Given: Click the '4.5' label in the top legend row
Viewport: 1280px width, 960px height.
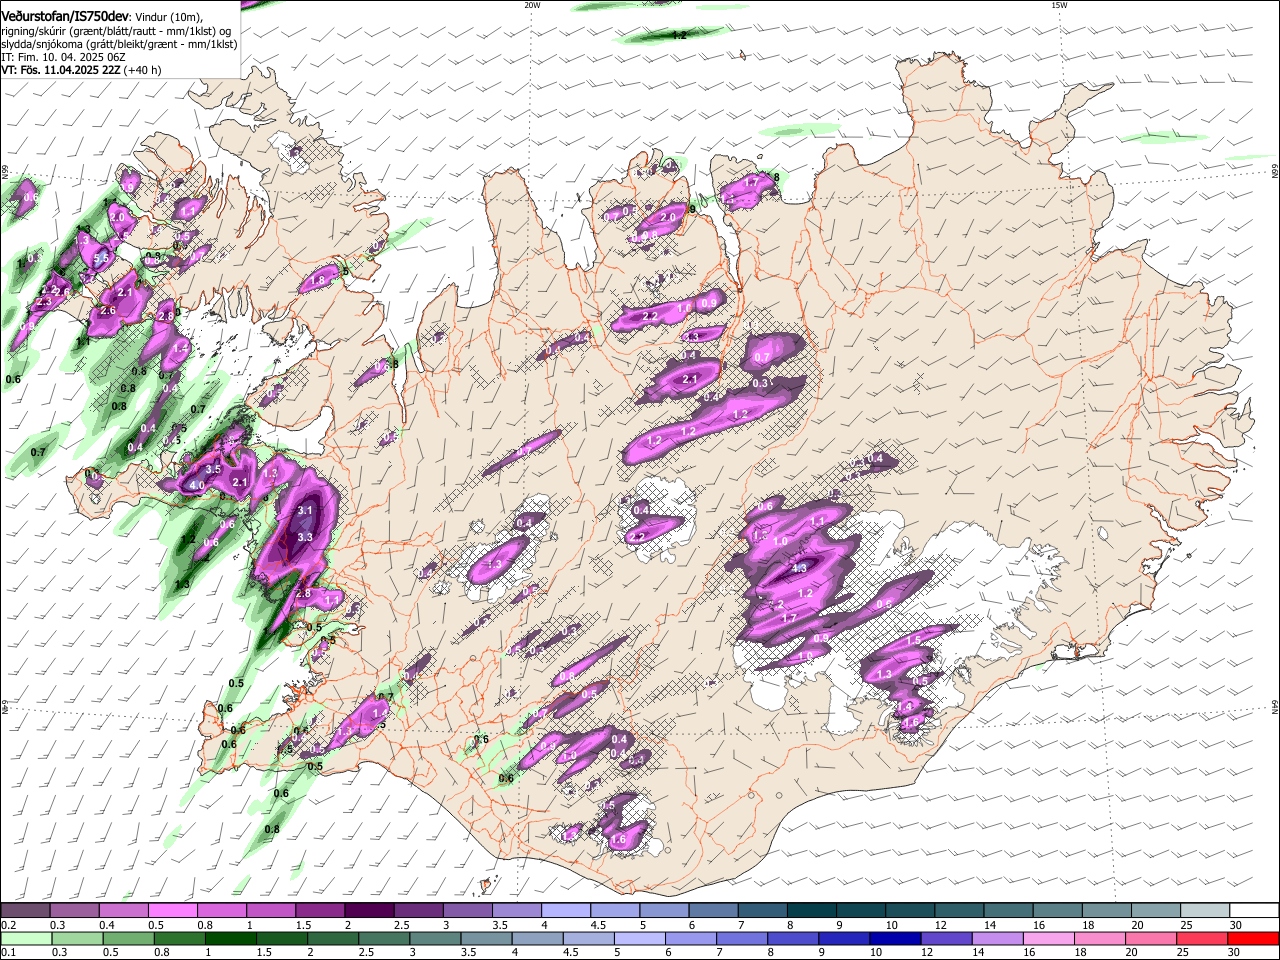Looking at the screenshot, I should [x=598, y=925].
